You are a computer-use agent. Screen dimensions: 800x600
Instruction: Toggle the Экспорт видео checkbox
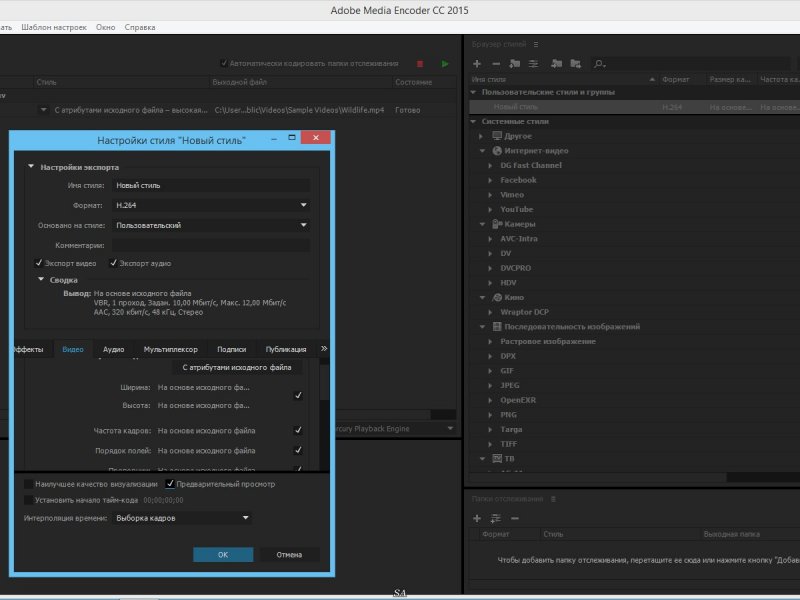point(39,263)
